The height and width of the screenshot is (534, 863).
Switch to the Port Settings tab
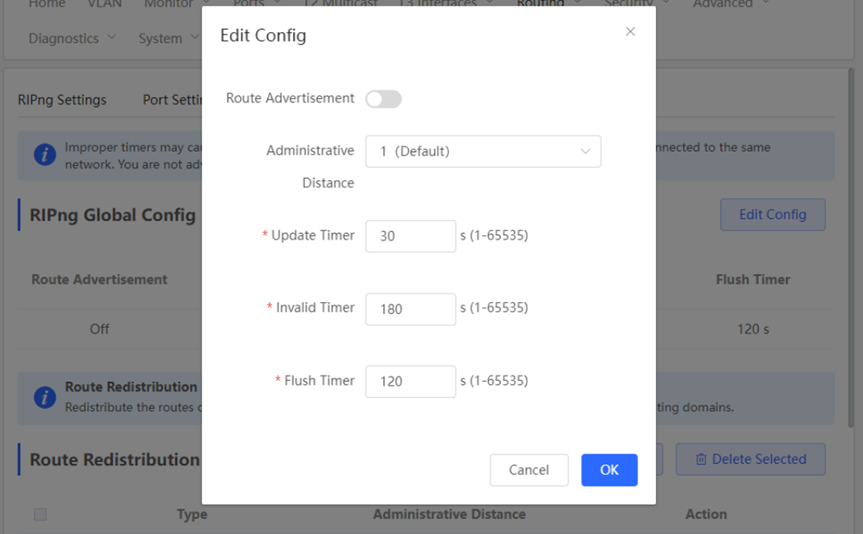pos(172,100)
